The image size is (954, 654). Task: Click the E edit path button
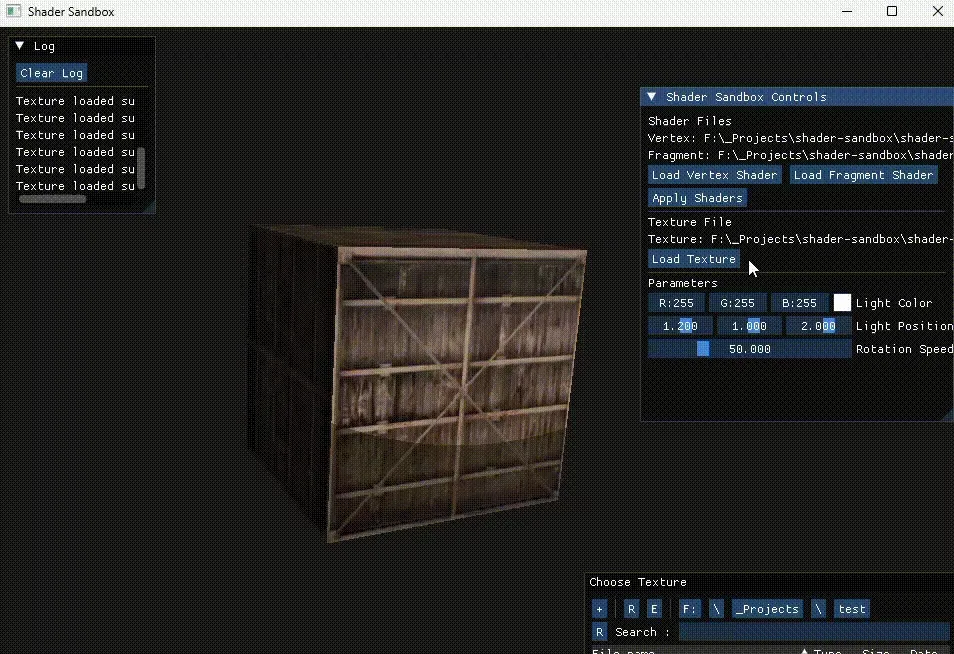654,609
